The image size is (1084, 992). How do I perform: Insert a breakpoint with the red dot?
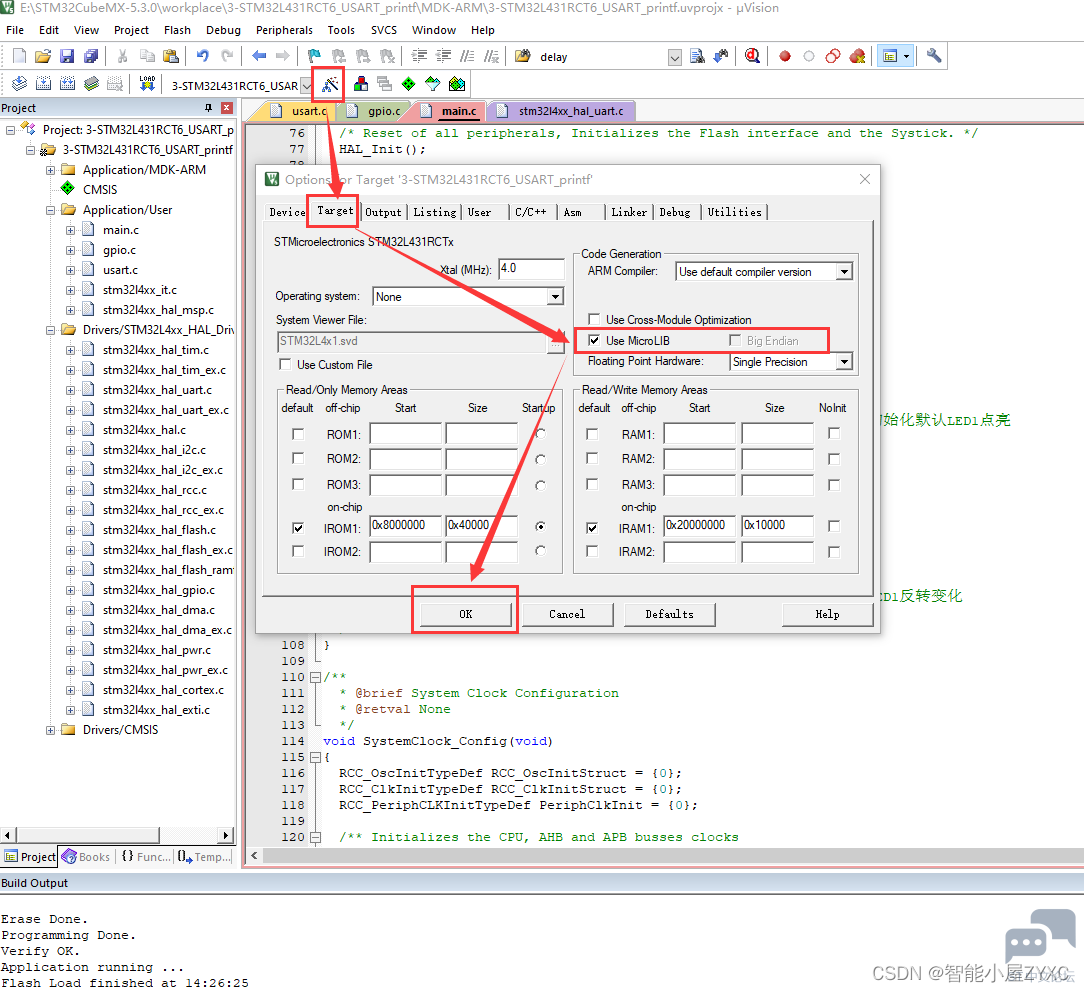click(x=785, y=56)
